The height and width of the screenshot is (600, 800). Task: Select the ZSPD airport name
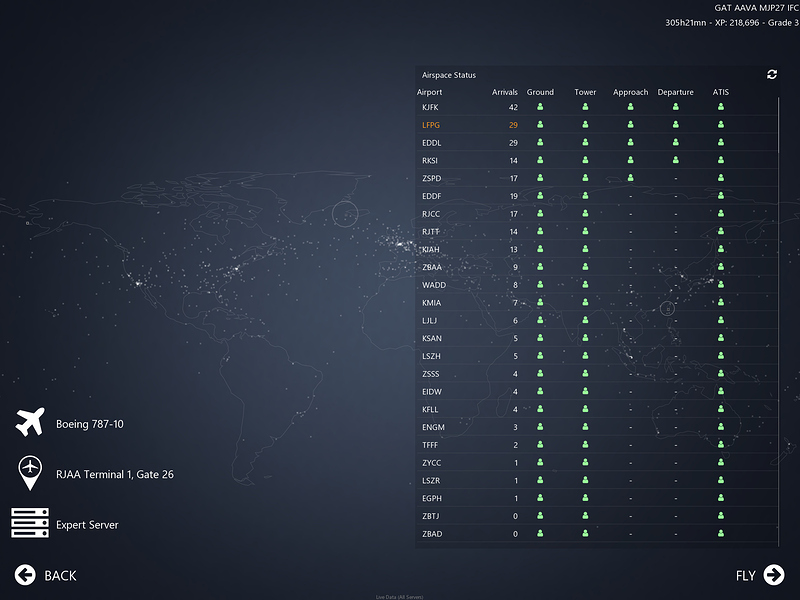[432, 179]
